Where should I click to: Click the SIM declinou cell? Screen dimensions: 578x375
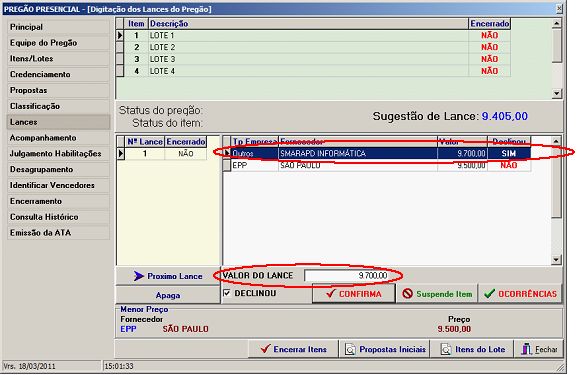pyautogui.click(x=509, y=153)
